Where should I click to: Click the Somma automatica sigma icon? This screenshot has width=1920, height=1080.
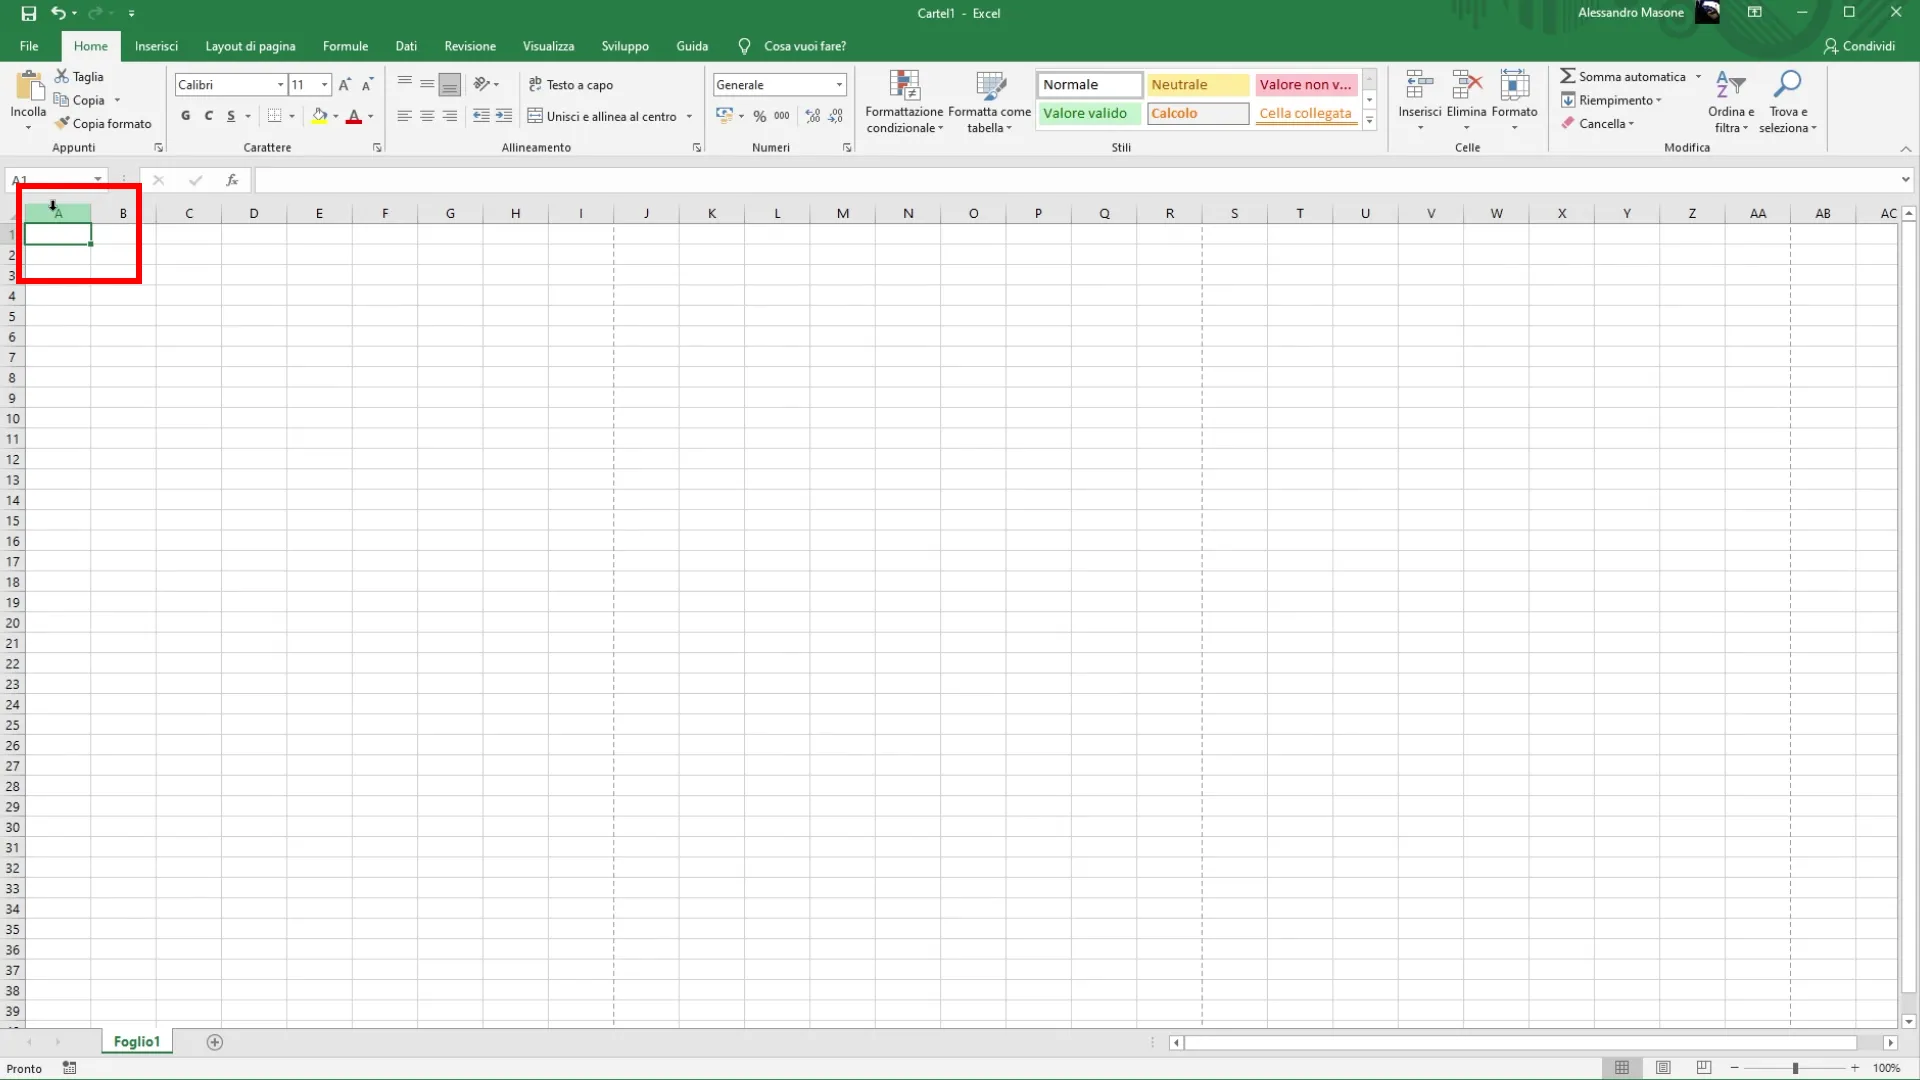point(1568,76)
